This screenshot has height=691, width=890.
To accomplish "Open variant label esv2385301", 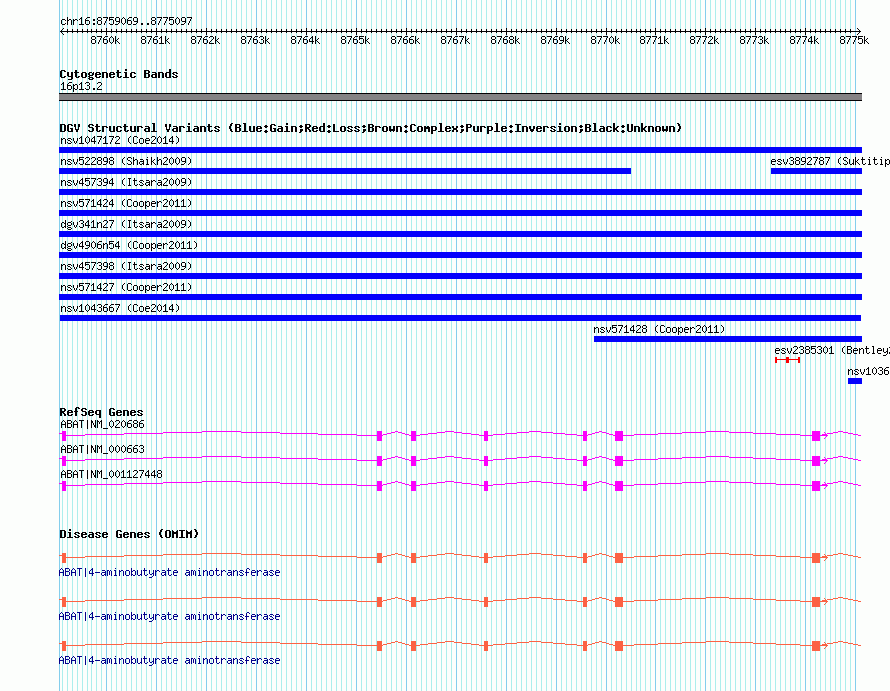I will point(832,350).
